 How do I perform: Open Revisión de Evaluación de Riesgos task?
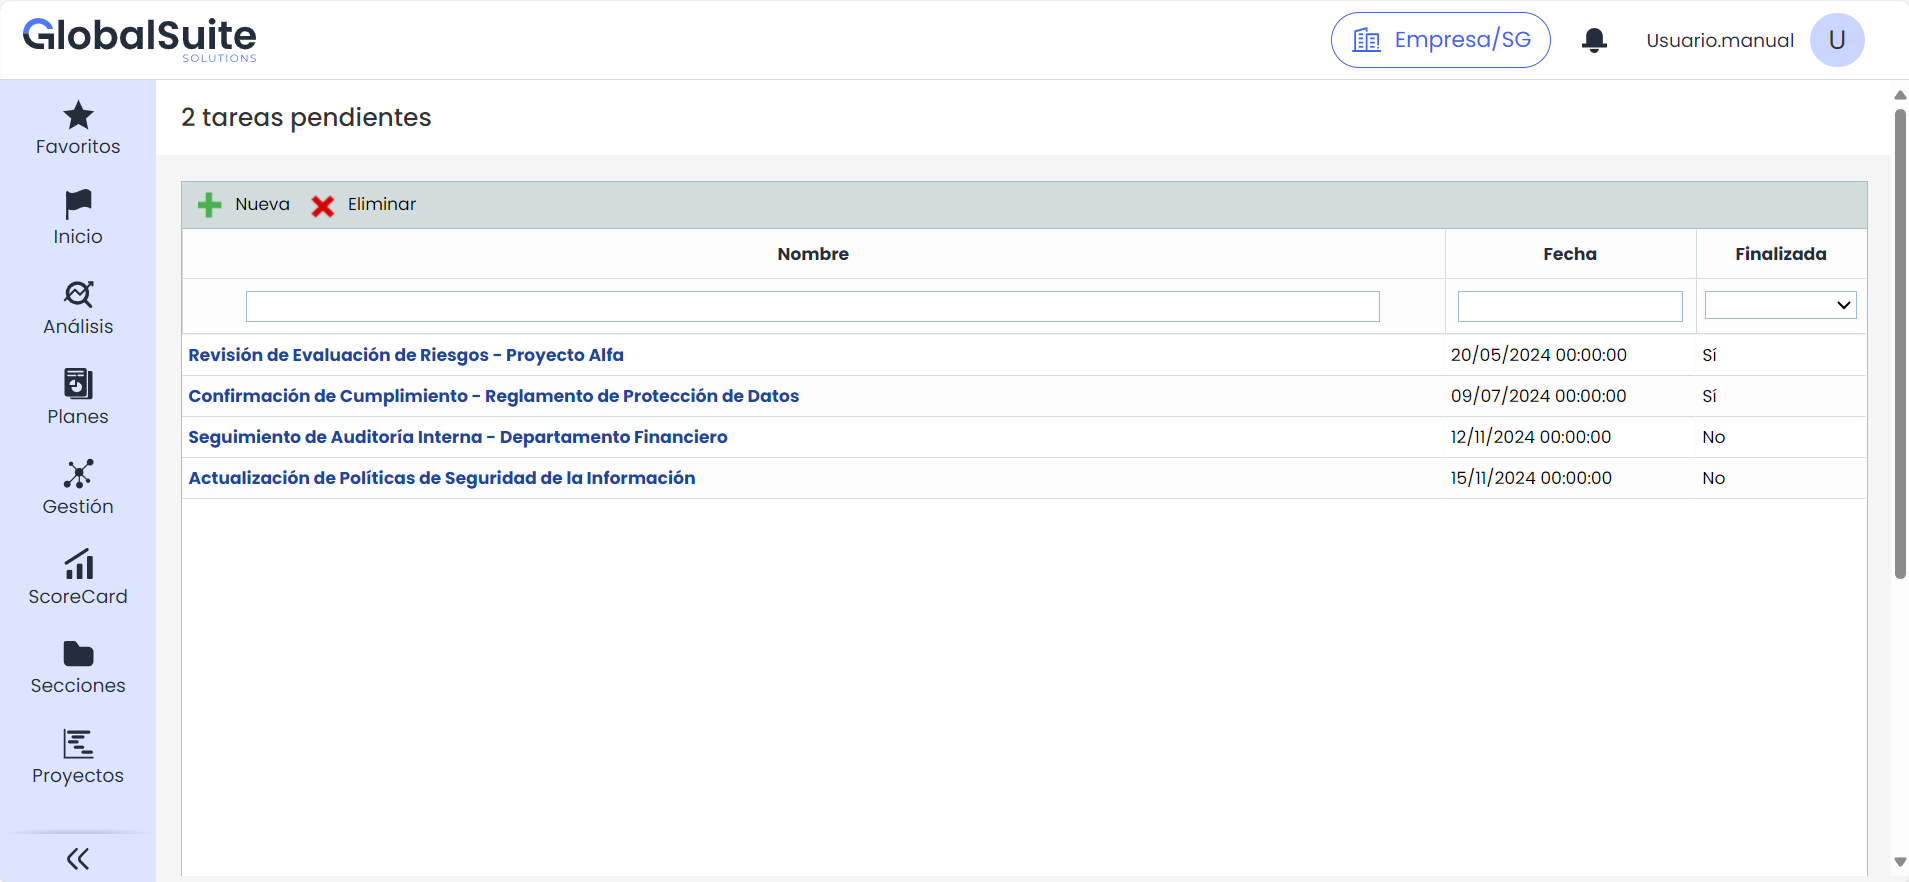(x=406, y=355)
